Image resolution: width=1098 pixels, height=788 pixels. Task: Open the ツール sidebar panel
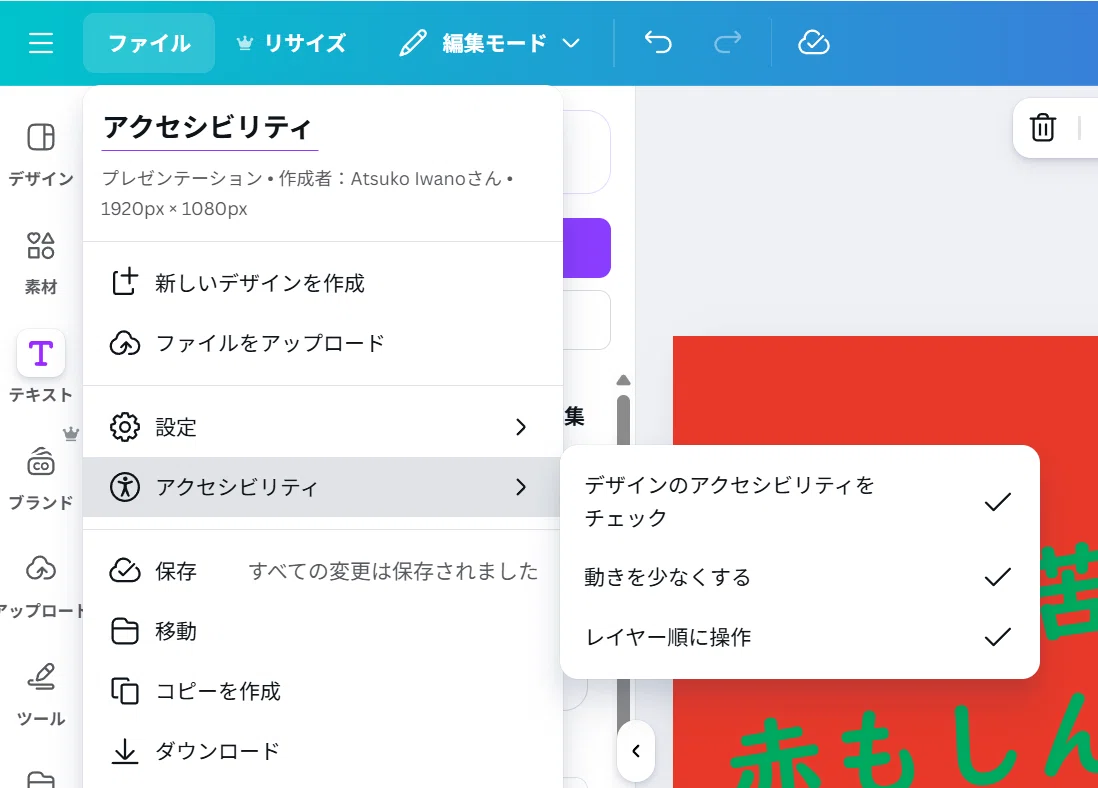41,695
